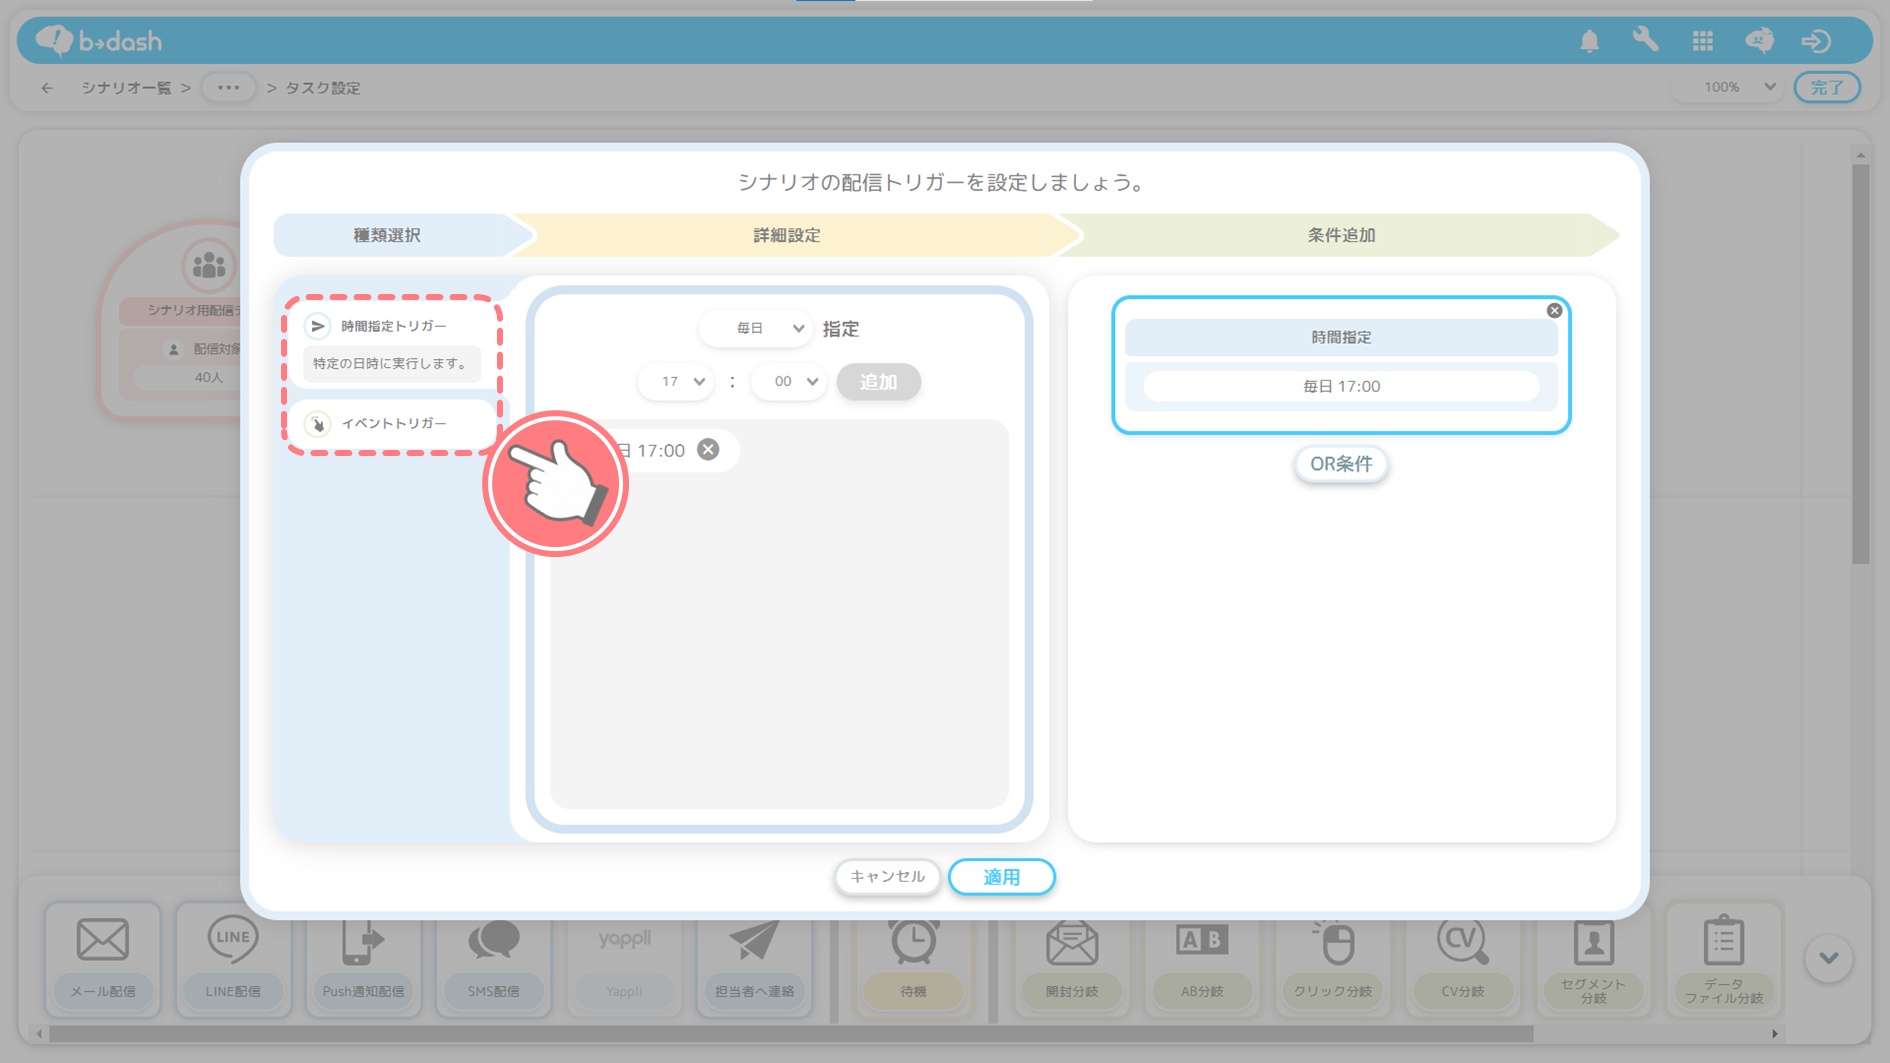Click the notification bell icon

[x=1589, y=41]
